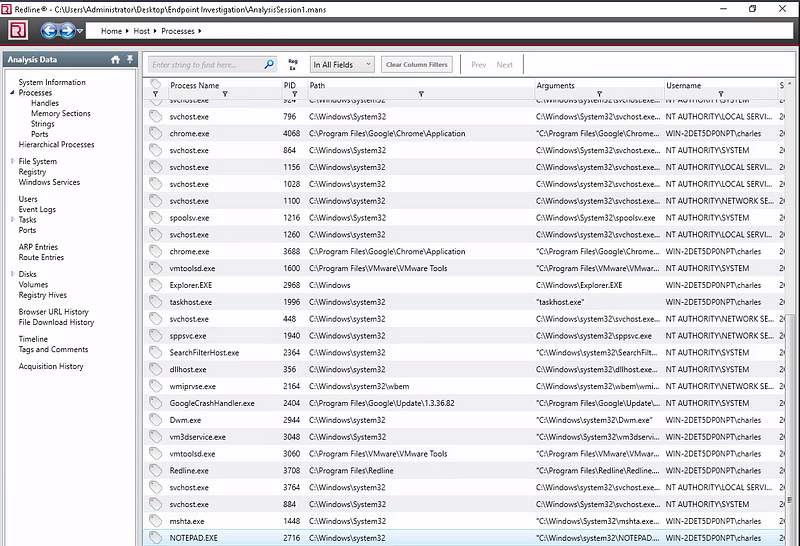Tag the Dwm.exe row
Screen dimensions: 800x546
[156, 419]
